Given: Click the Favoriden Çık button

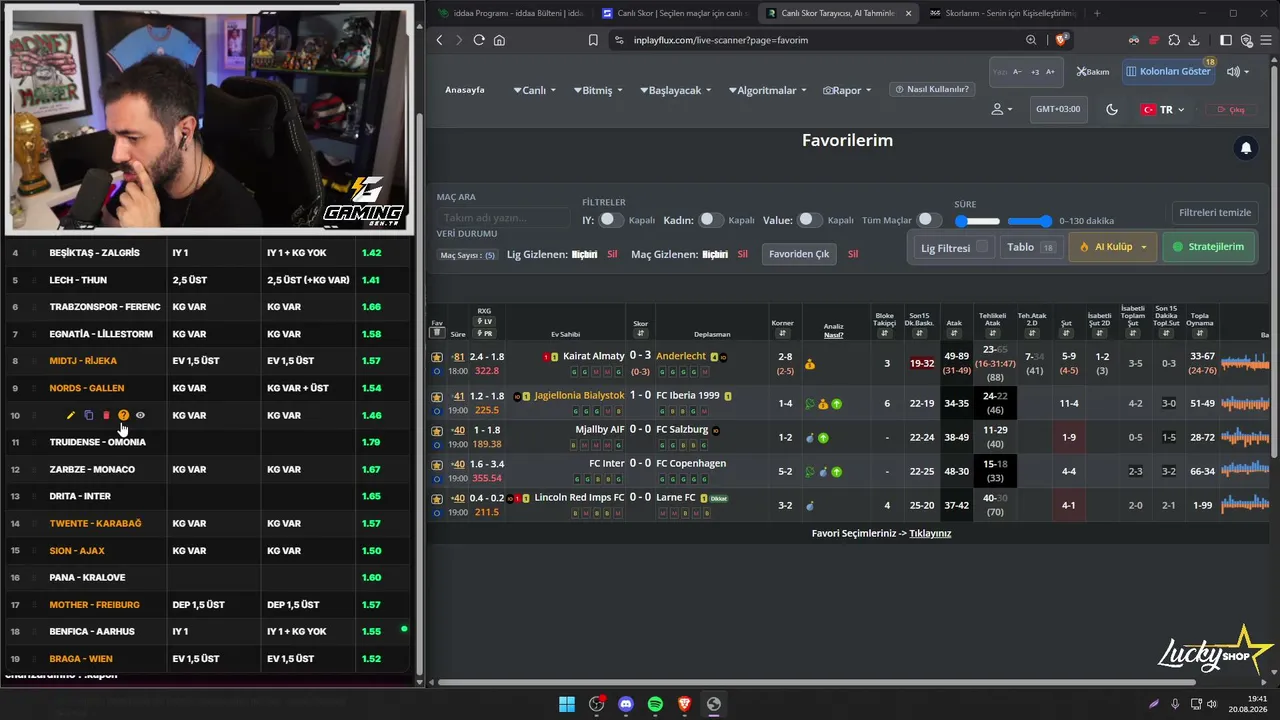Looking at the screenshot, I should pyautogui.click(x=797, y=254).
